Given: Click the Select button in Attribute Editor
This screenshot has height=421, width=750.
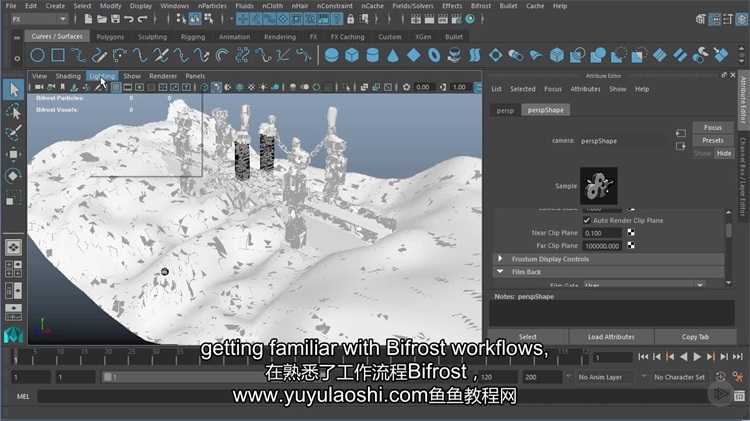Looking at the screenshot, I should (528, 337).
